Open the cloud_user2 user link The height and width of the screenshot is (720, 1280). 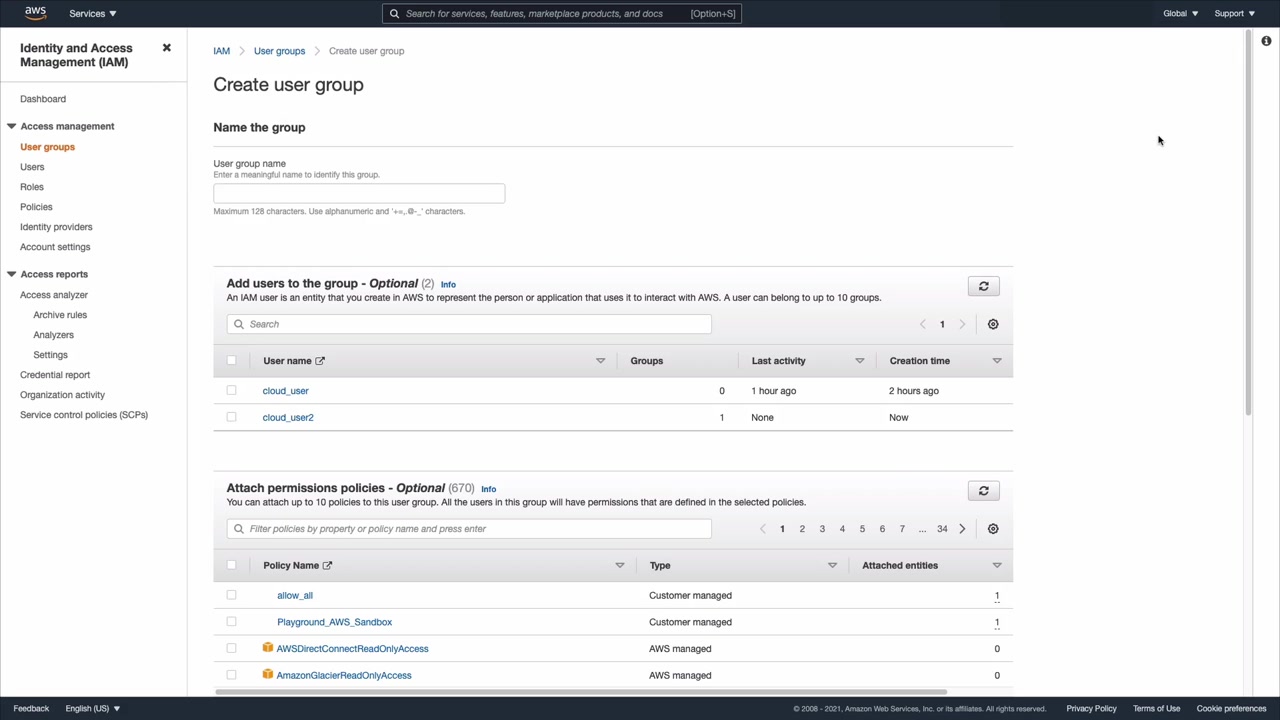point(288,417)
